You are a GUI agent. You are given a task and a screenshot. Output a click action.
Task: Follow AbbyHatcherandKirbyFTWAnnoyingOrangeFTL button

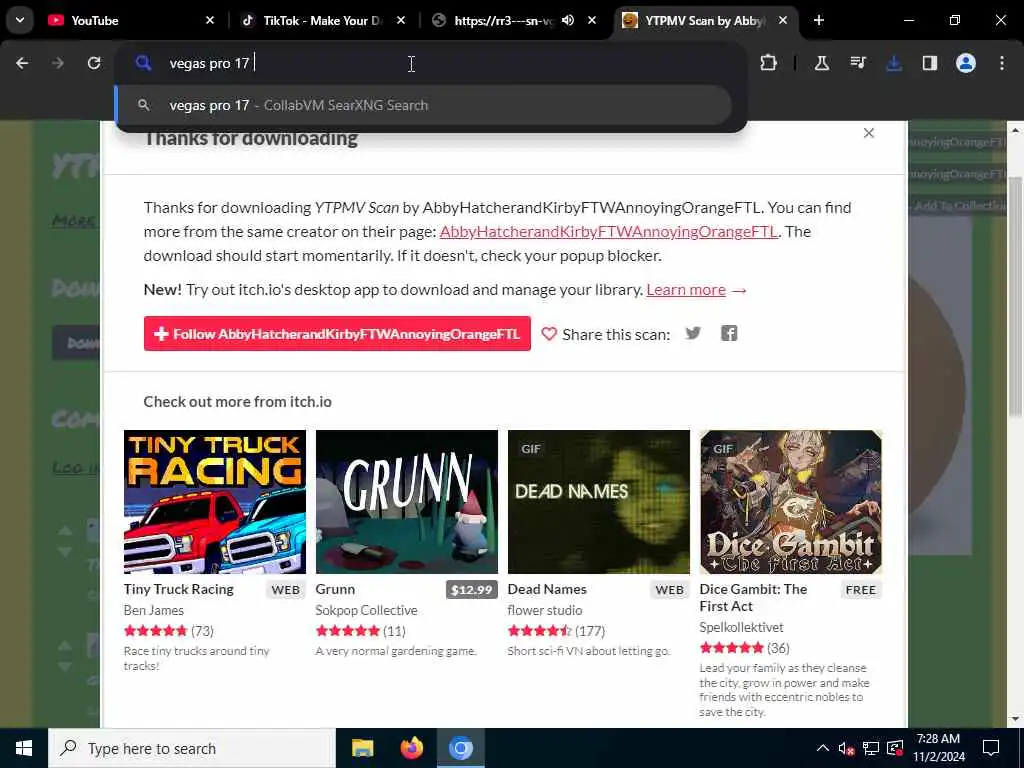(x=337, y=334)
